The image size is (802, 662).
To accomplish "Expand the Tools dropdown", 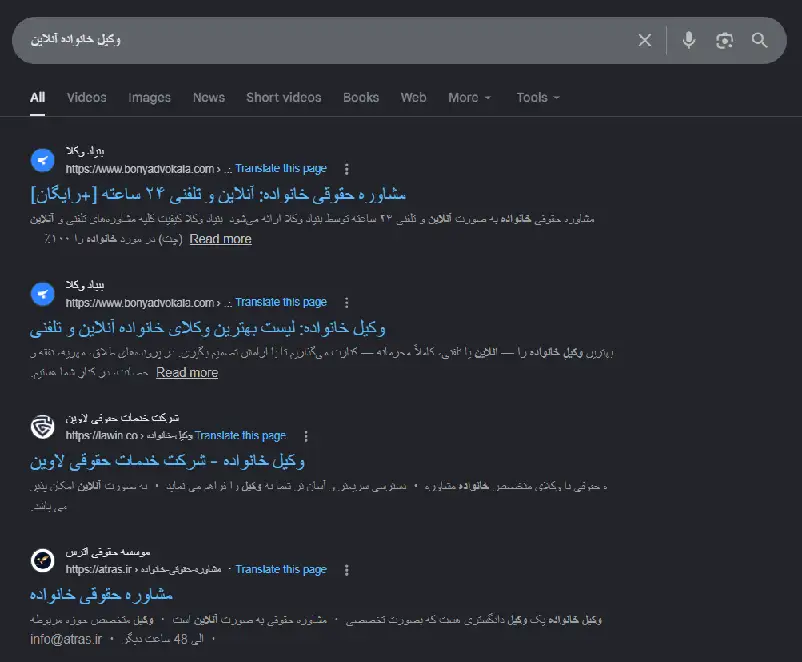I will coord(538,97).
